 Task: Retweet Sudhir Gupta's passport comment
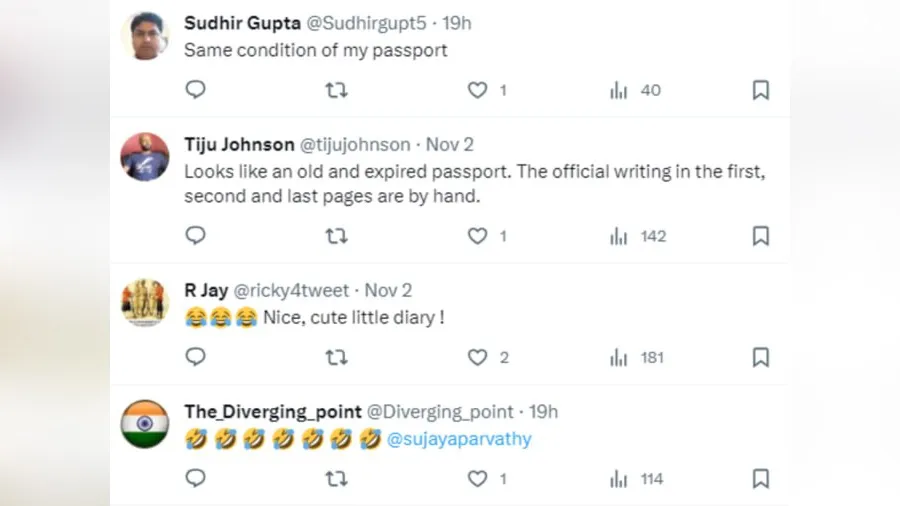click(337, 90)
